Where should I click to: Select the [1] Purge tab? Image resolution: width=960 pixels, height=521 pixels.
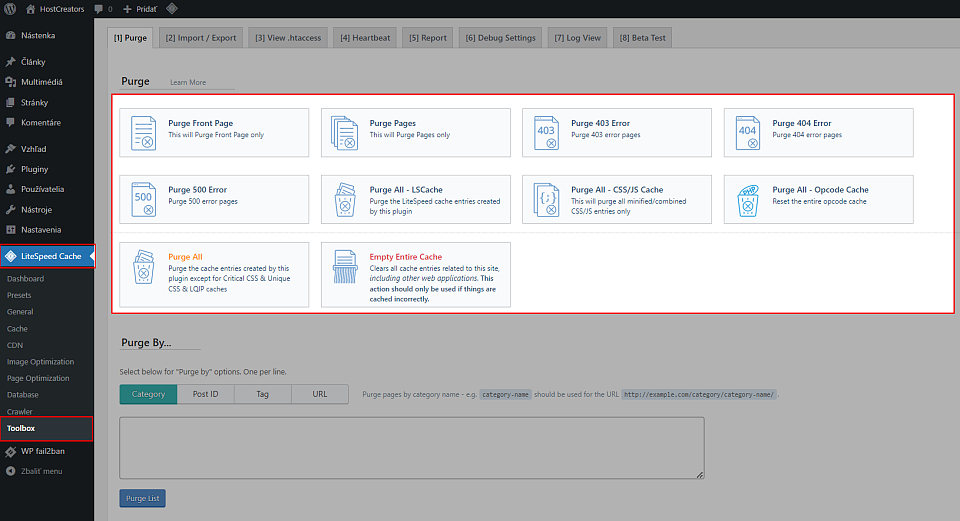point(130,37)
